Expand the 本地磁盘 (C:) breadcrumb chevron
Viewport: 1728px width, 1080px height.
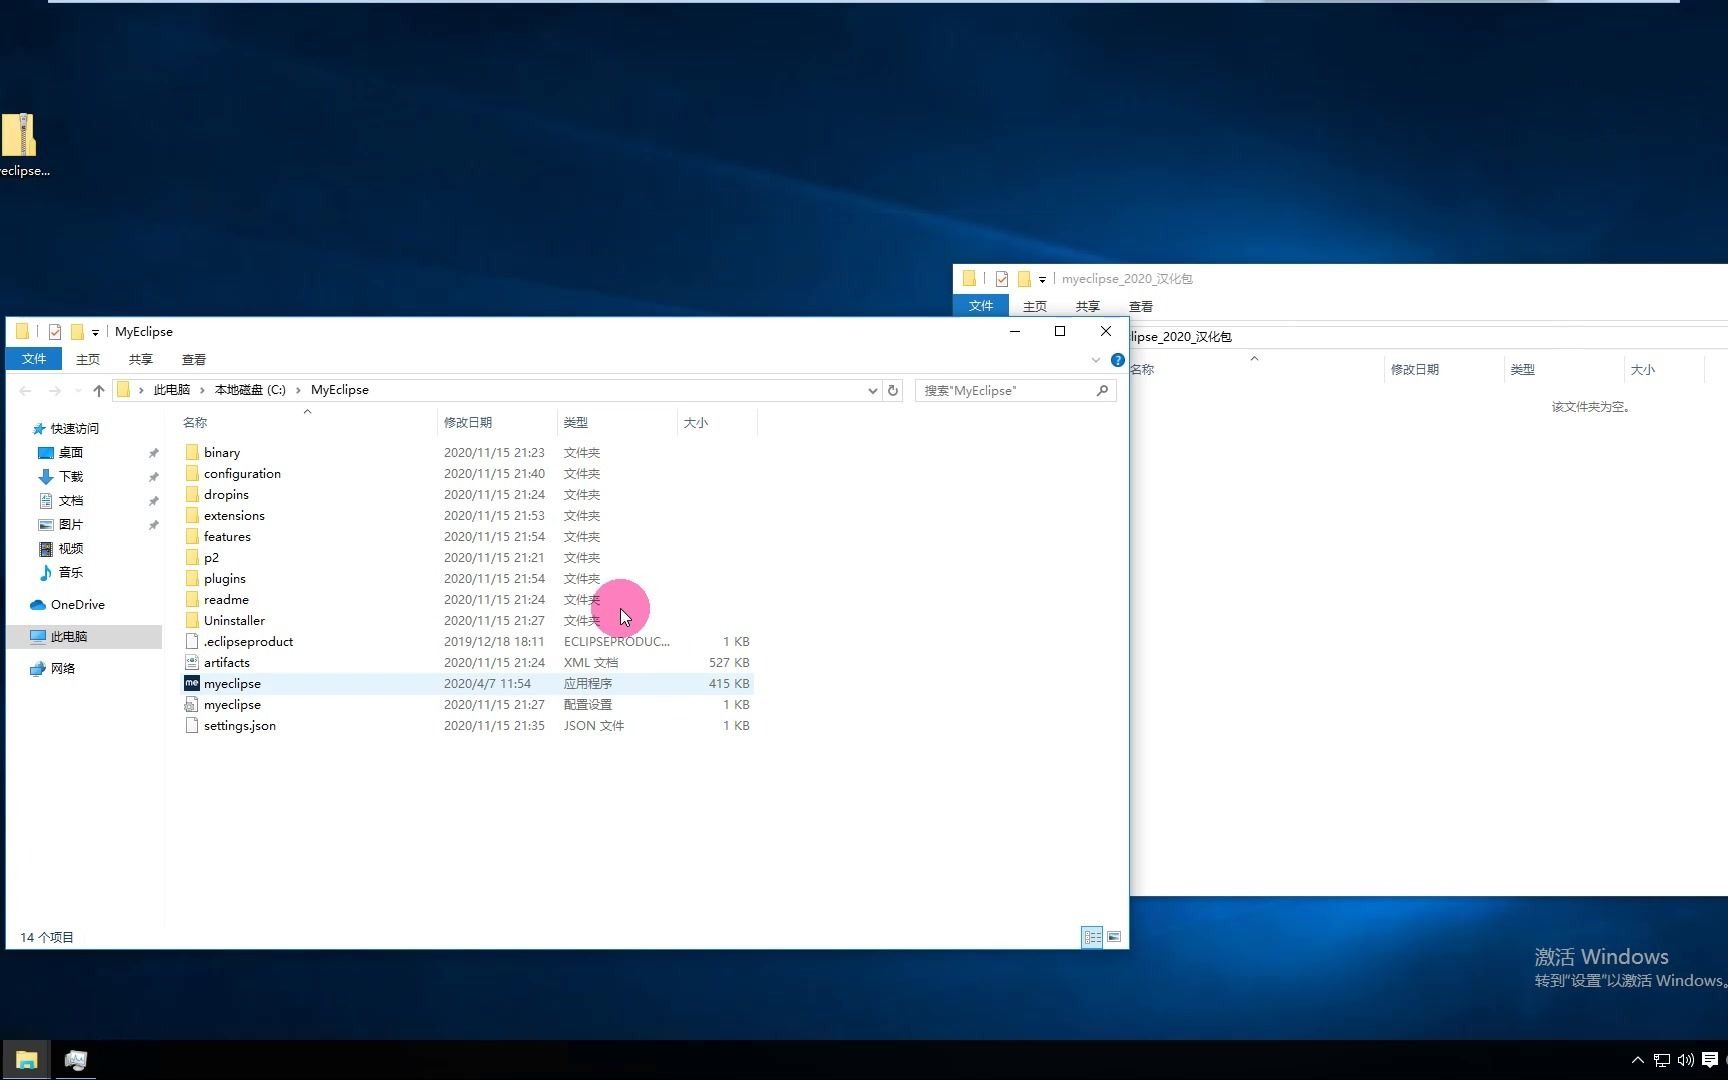click(298, 390)
